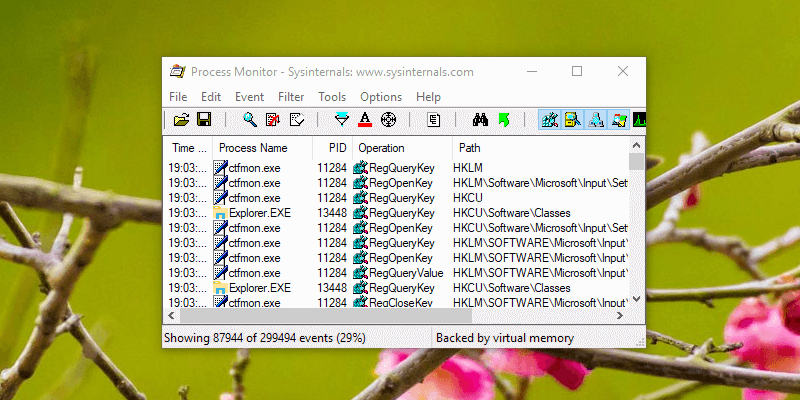Image resolution: width=800 pixels, height=400 pixels.
Task: Open the Tools menu
Action: click(x=332, y=97)
